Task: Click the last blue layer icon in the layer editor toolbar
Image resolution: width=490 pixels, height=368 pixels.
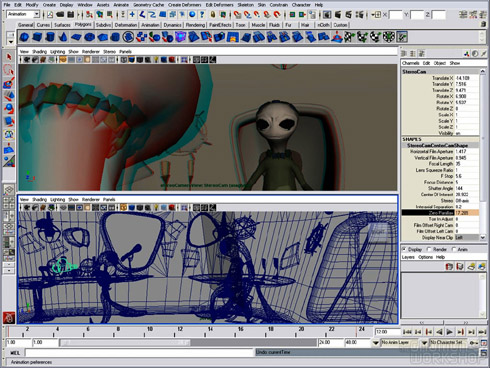Action: point(482,267)
